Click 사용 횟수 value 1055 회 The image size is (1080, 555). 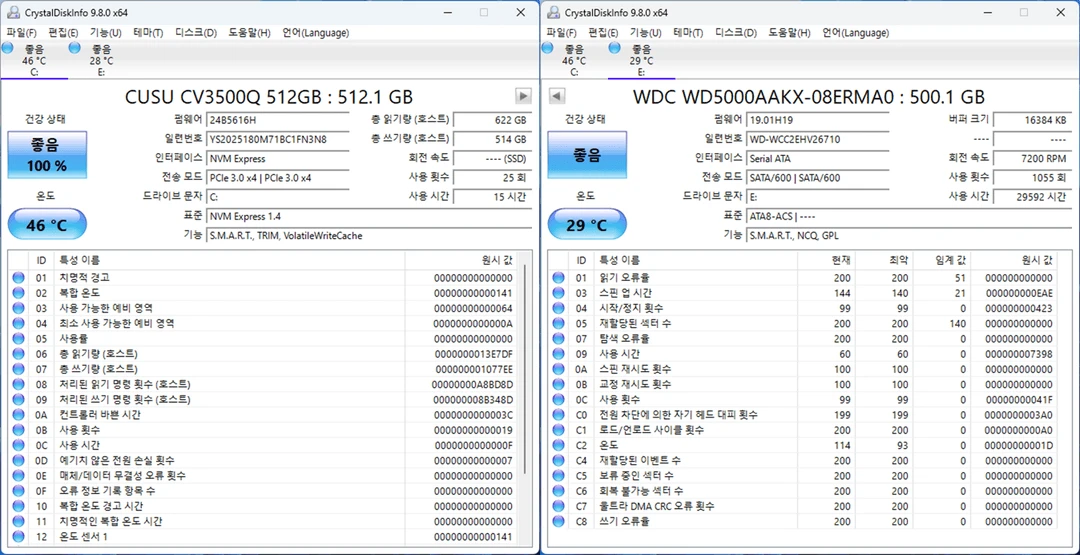click(x=1032, y=178)
